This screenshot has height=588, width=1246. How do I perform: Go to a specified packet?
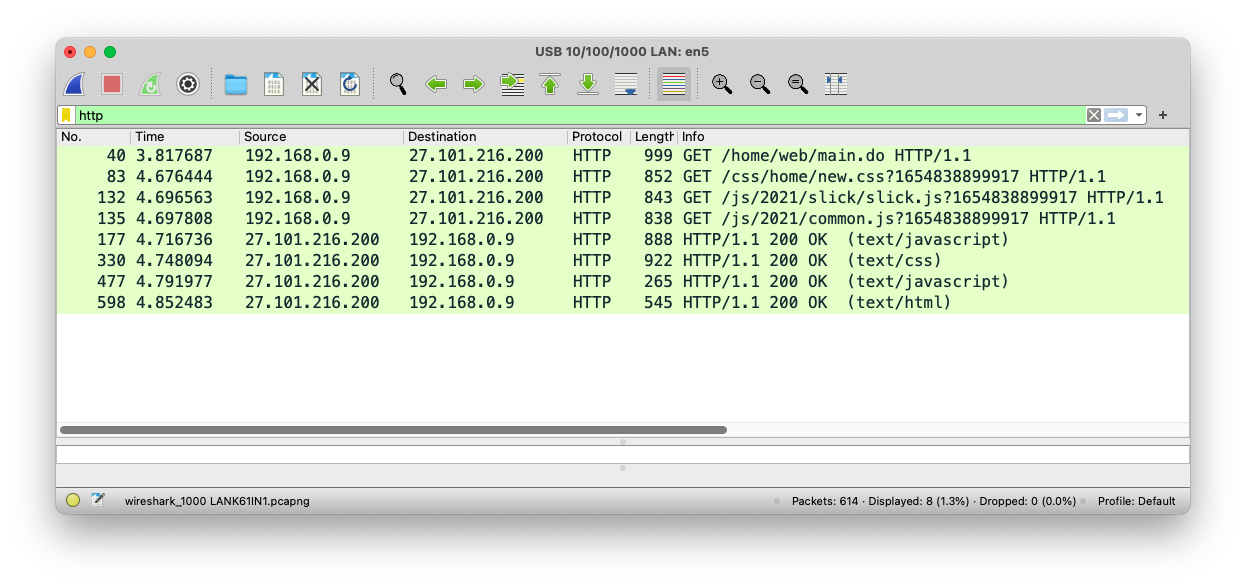coord(512,84)
